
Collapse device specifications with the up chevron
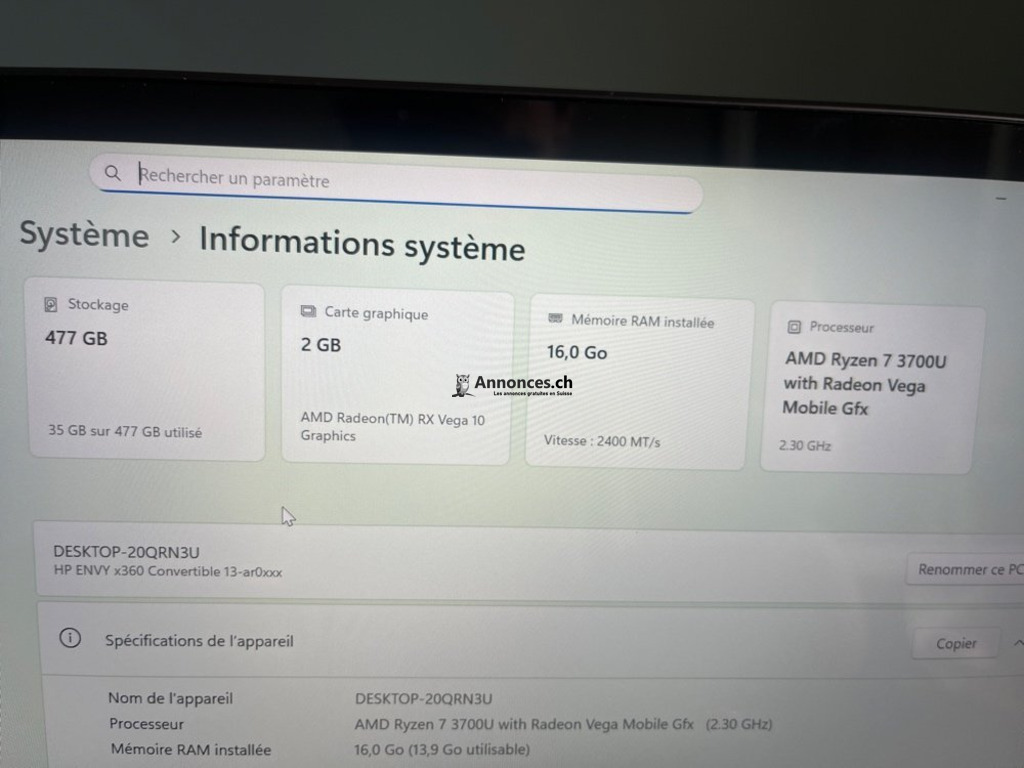1017,643
